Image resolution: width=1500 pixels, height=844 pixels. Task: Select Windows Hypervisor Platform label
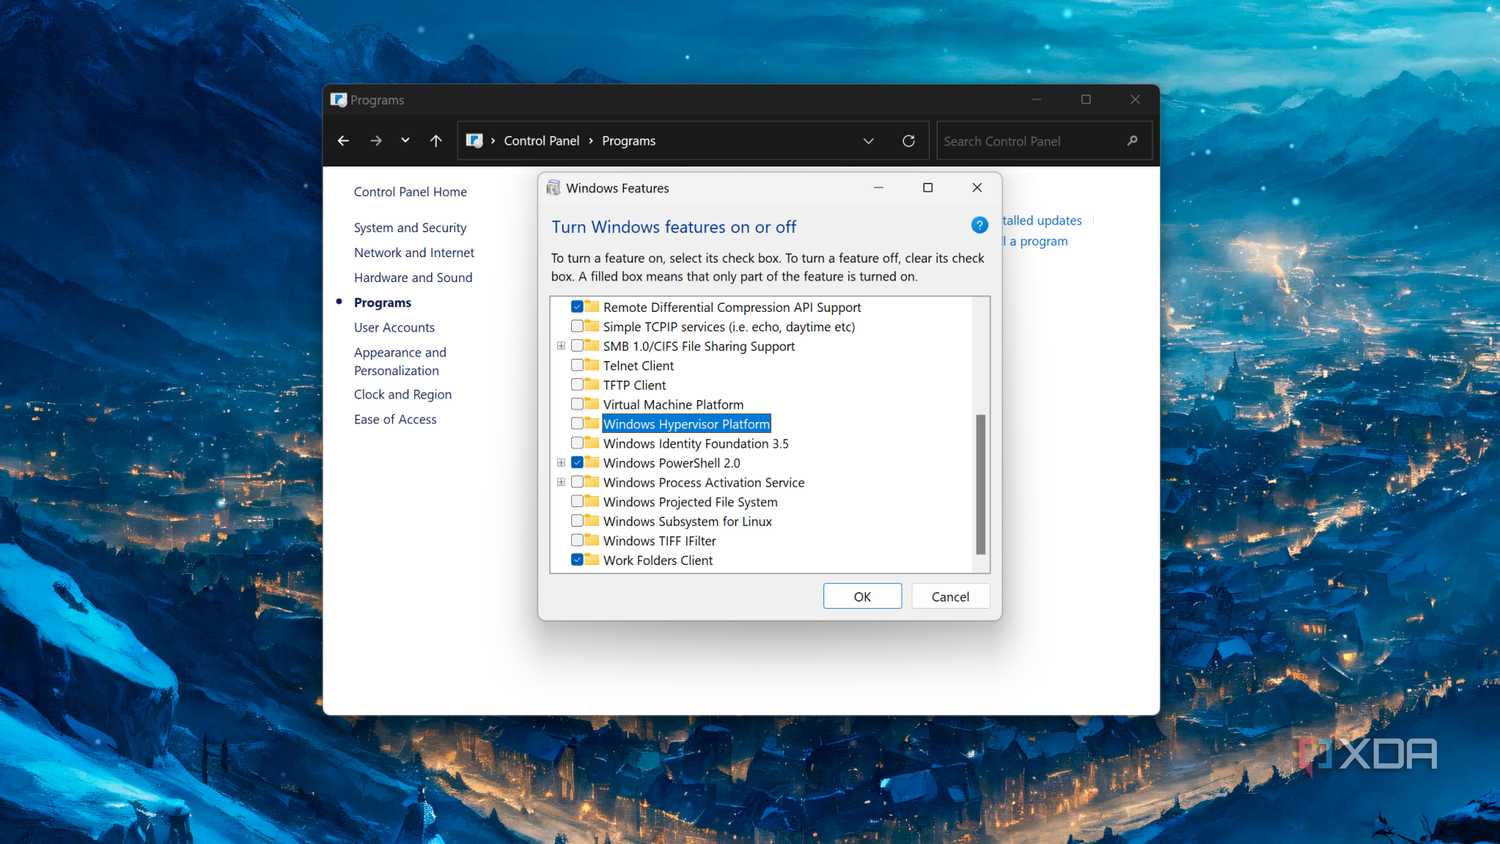pyautogui.click(x=686, y=424)
